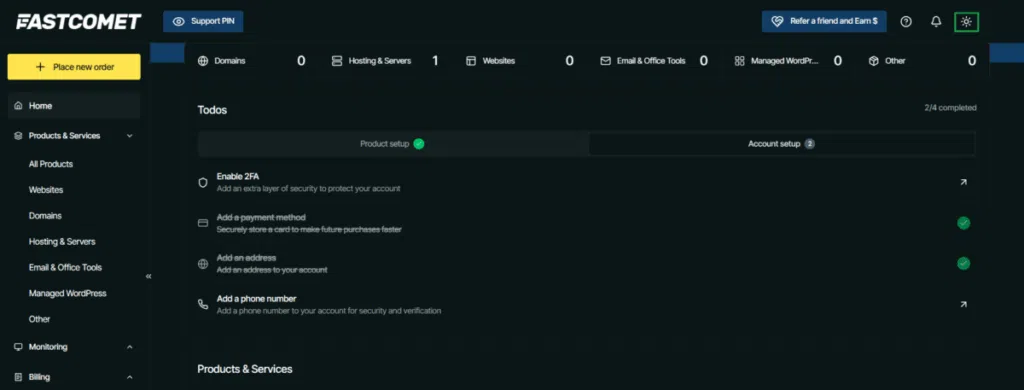
Task: Open Hosting & Servers in sidebar
Action: click(x=62, y=242)
